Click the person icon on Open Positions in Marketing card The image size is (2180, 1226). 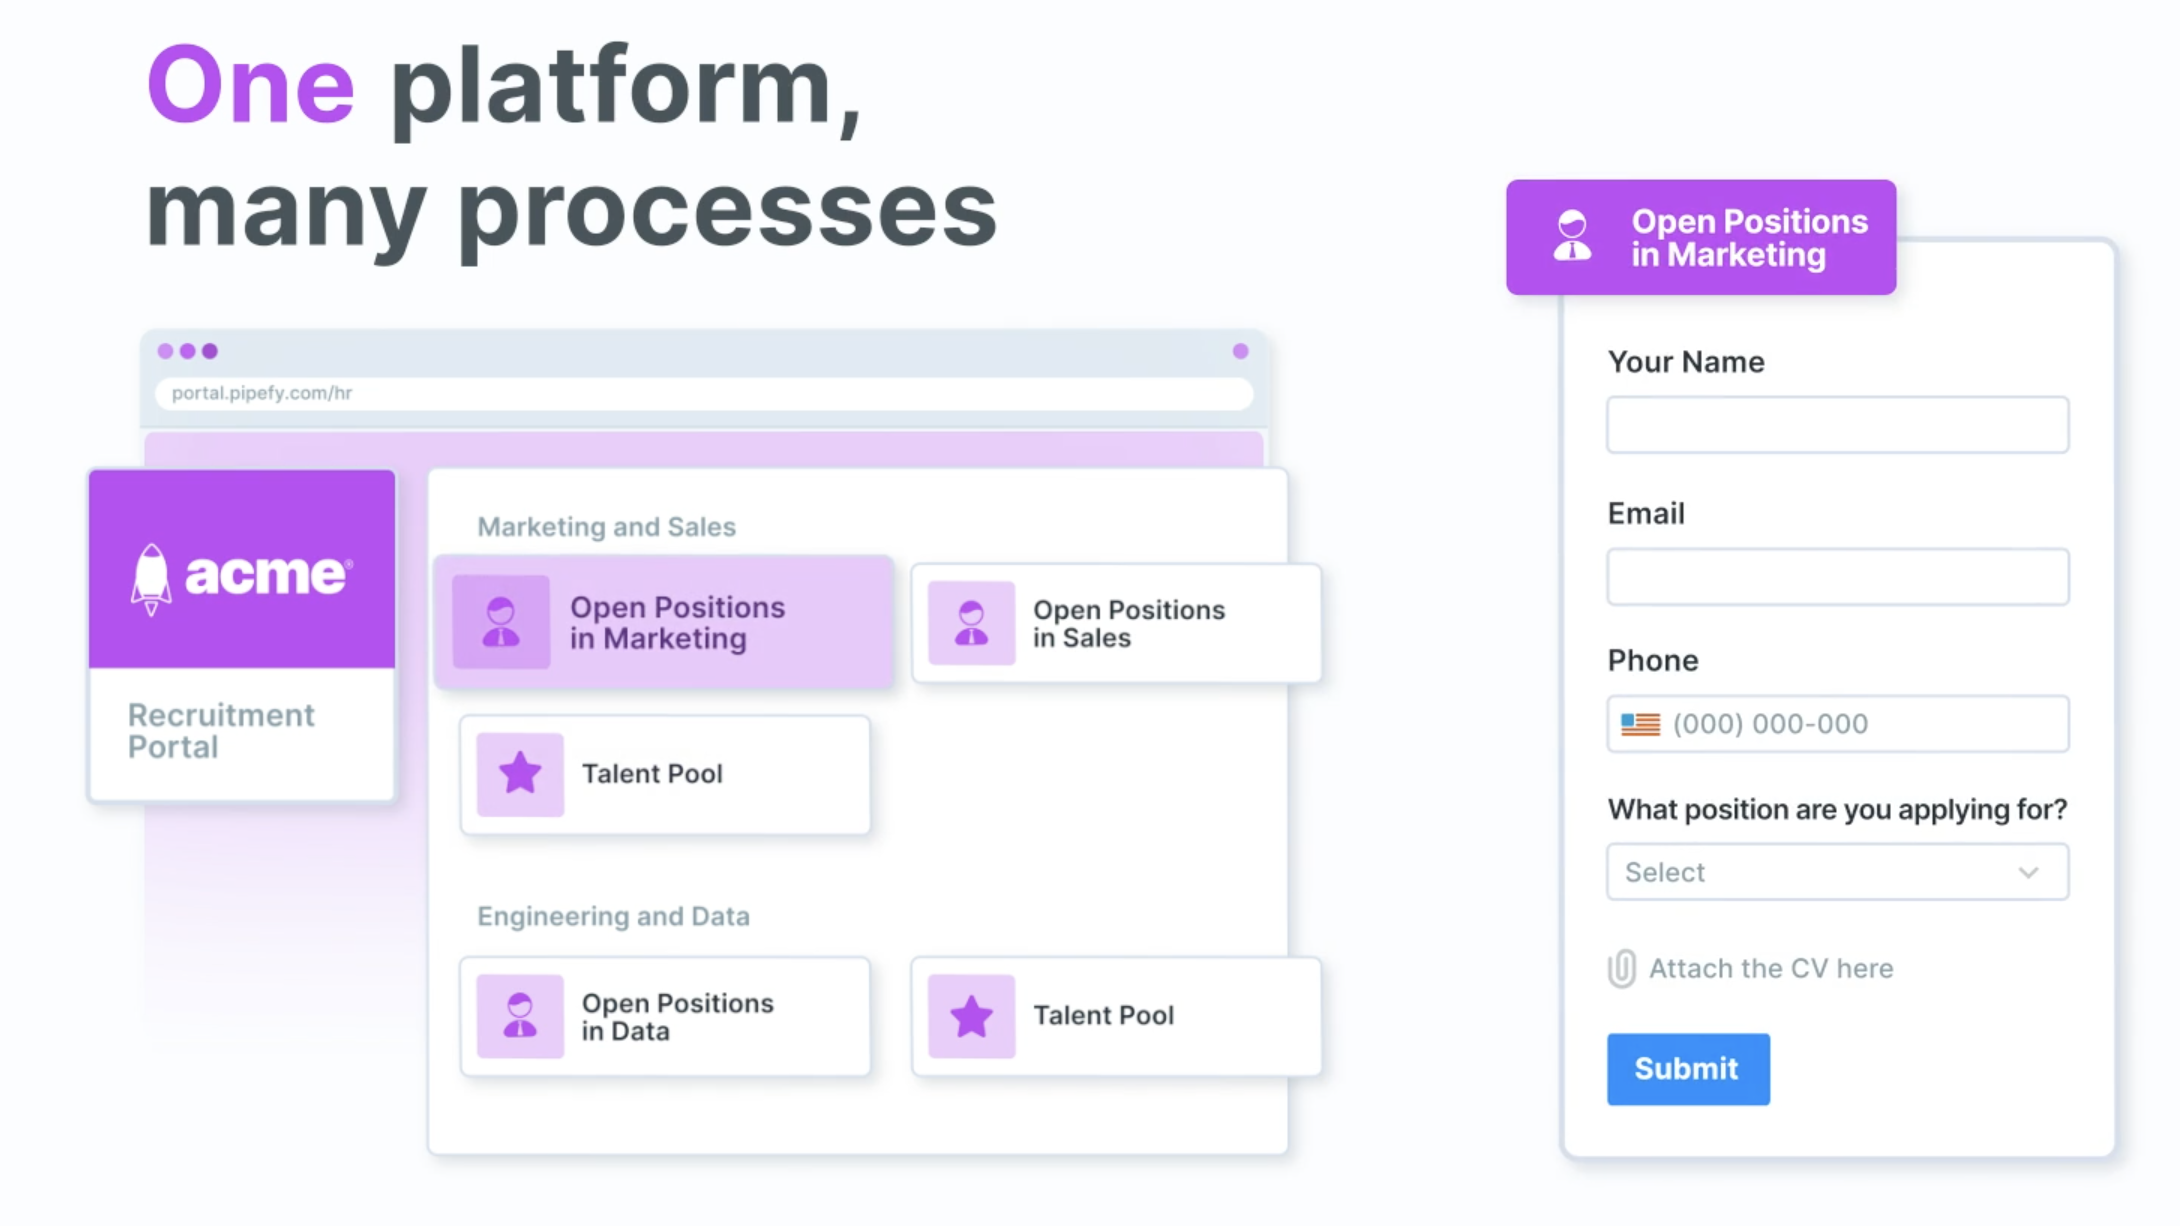501,622
